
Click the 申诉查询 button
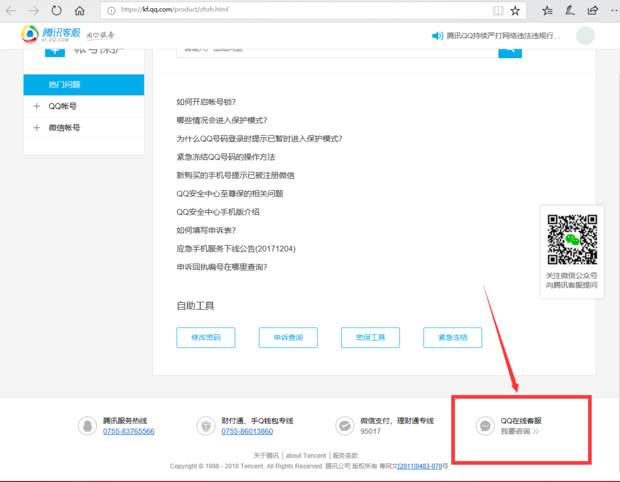tap(288, 338)
